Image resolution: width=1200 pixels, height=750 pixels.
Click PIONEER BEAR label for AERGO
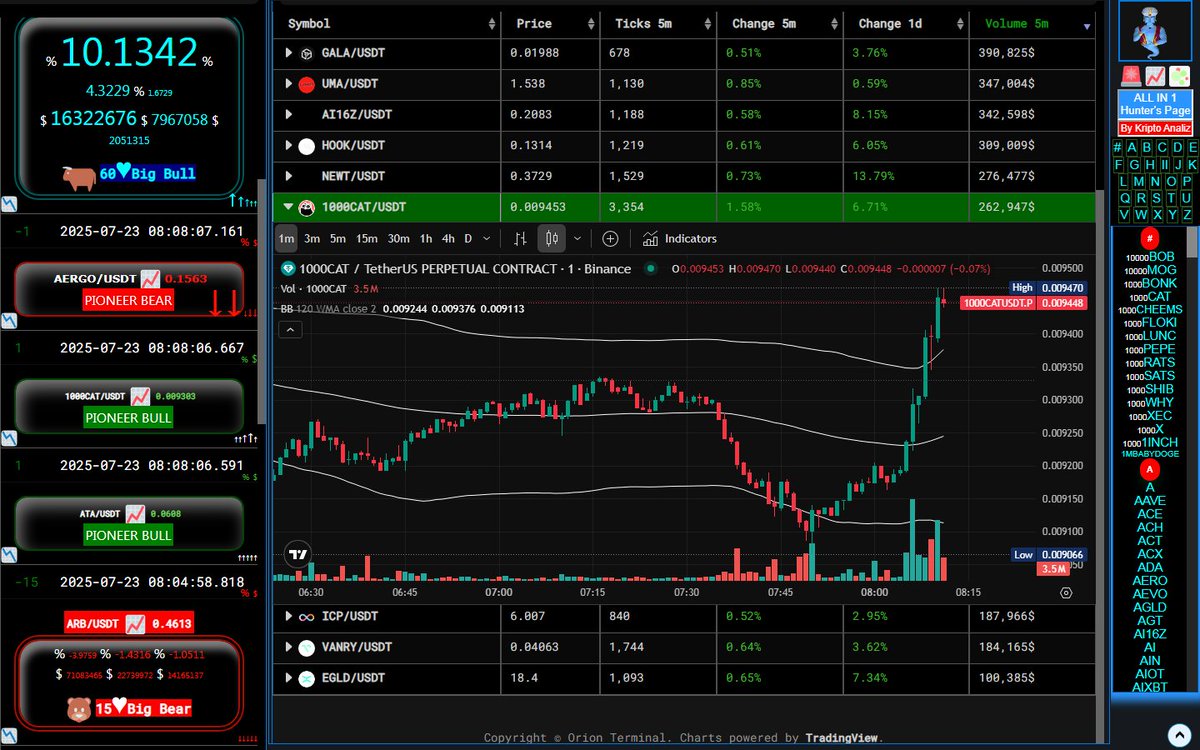click(128, 300)
